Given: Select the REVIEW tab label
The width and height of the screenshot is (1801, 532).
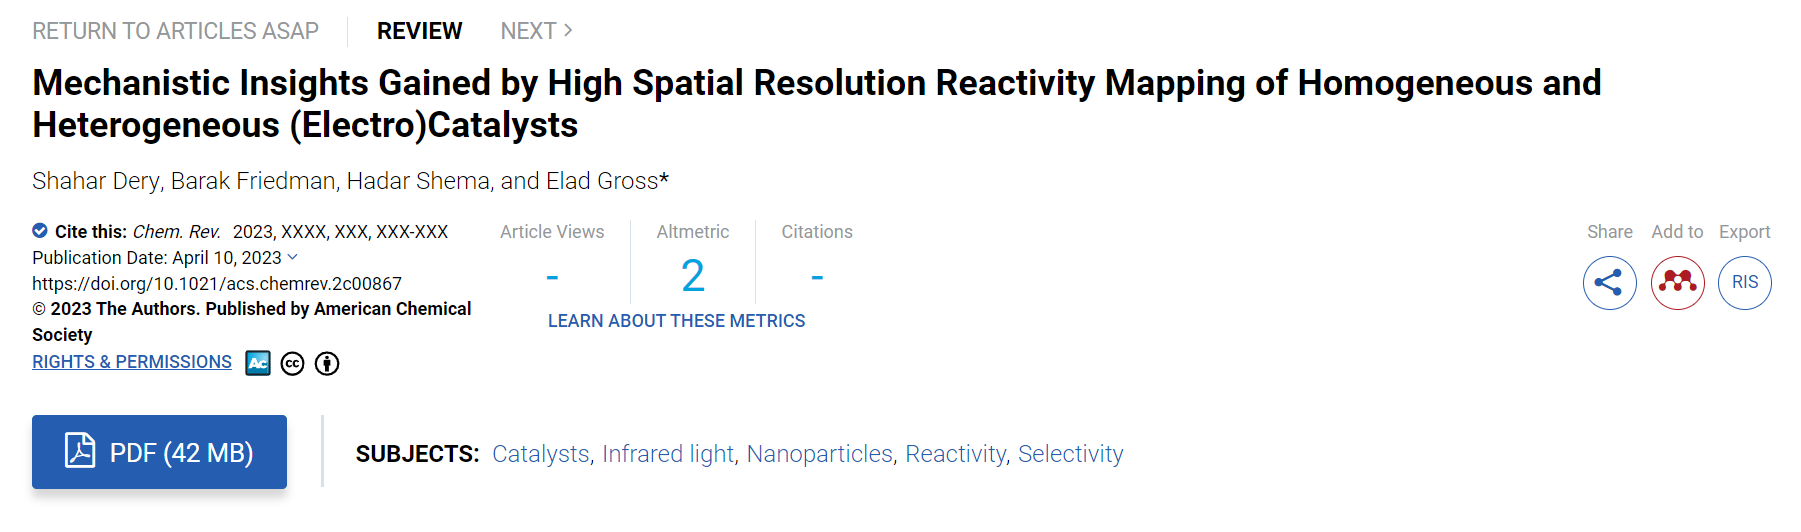Looking at the screenshot, I should coord(419,31).
